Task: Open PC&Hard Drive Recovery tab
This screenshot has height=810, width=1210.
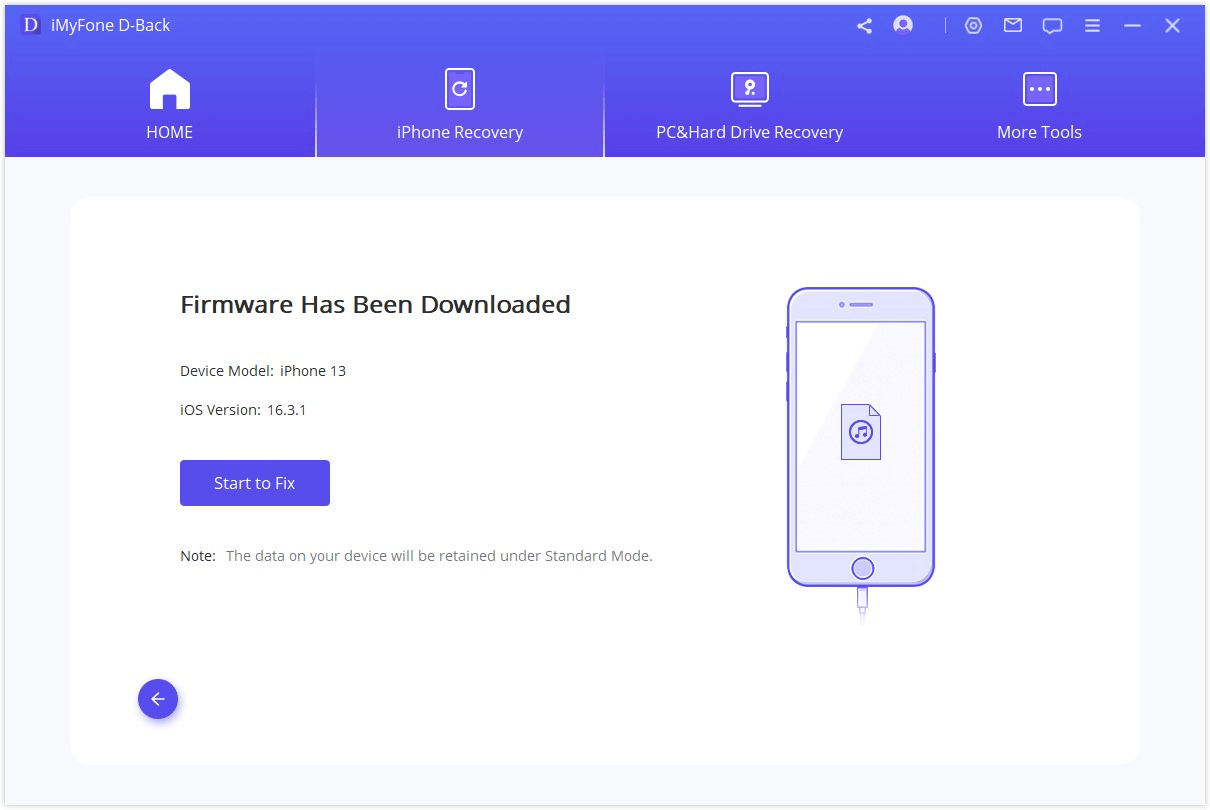Action: [x=750, y=105]
